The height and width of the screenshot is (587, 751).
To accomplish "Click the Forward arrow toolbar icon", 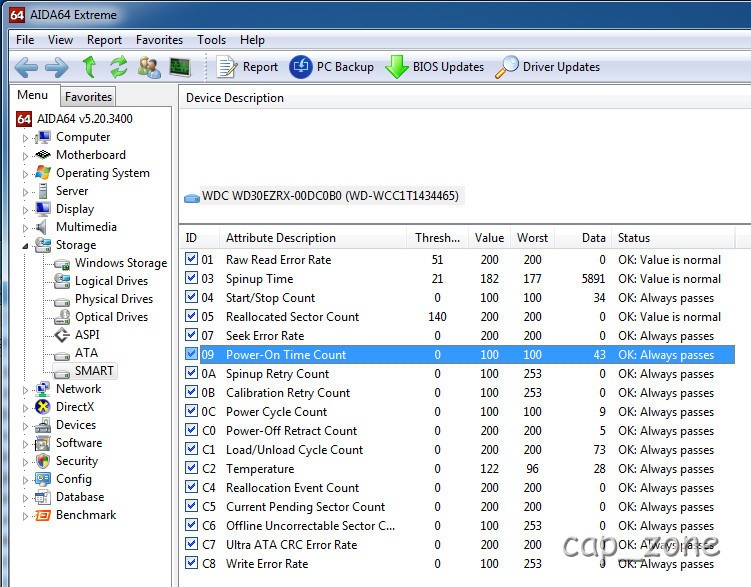I will [x=57, y=67].
